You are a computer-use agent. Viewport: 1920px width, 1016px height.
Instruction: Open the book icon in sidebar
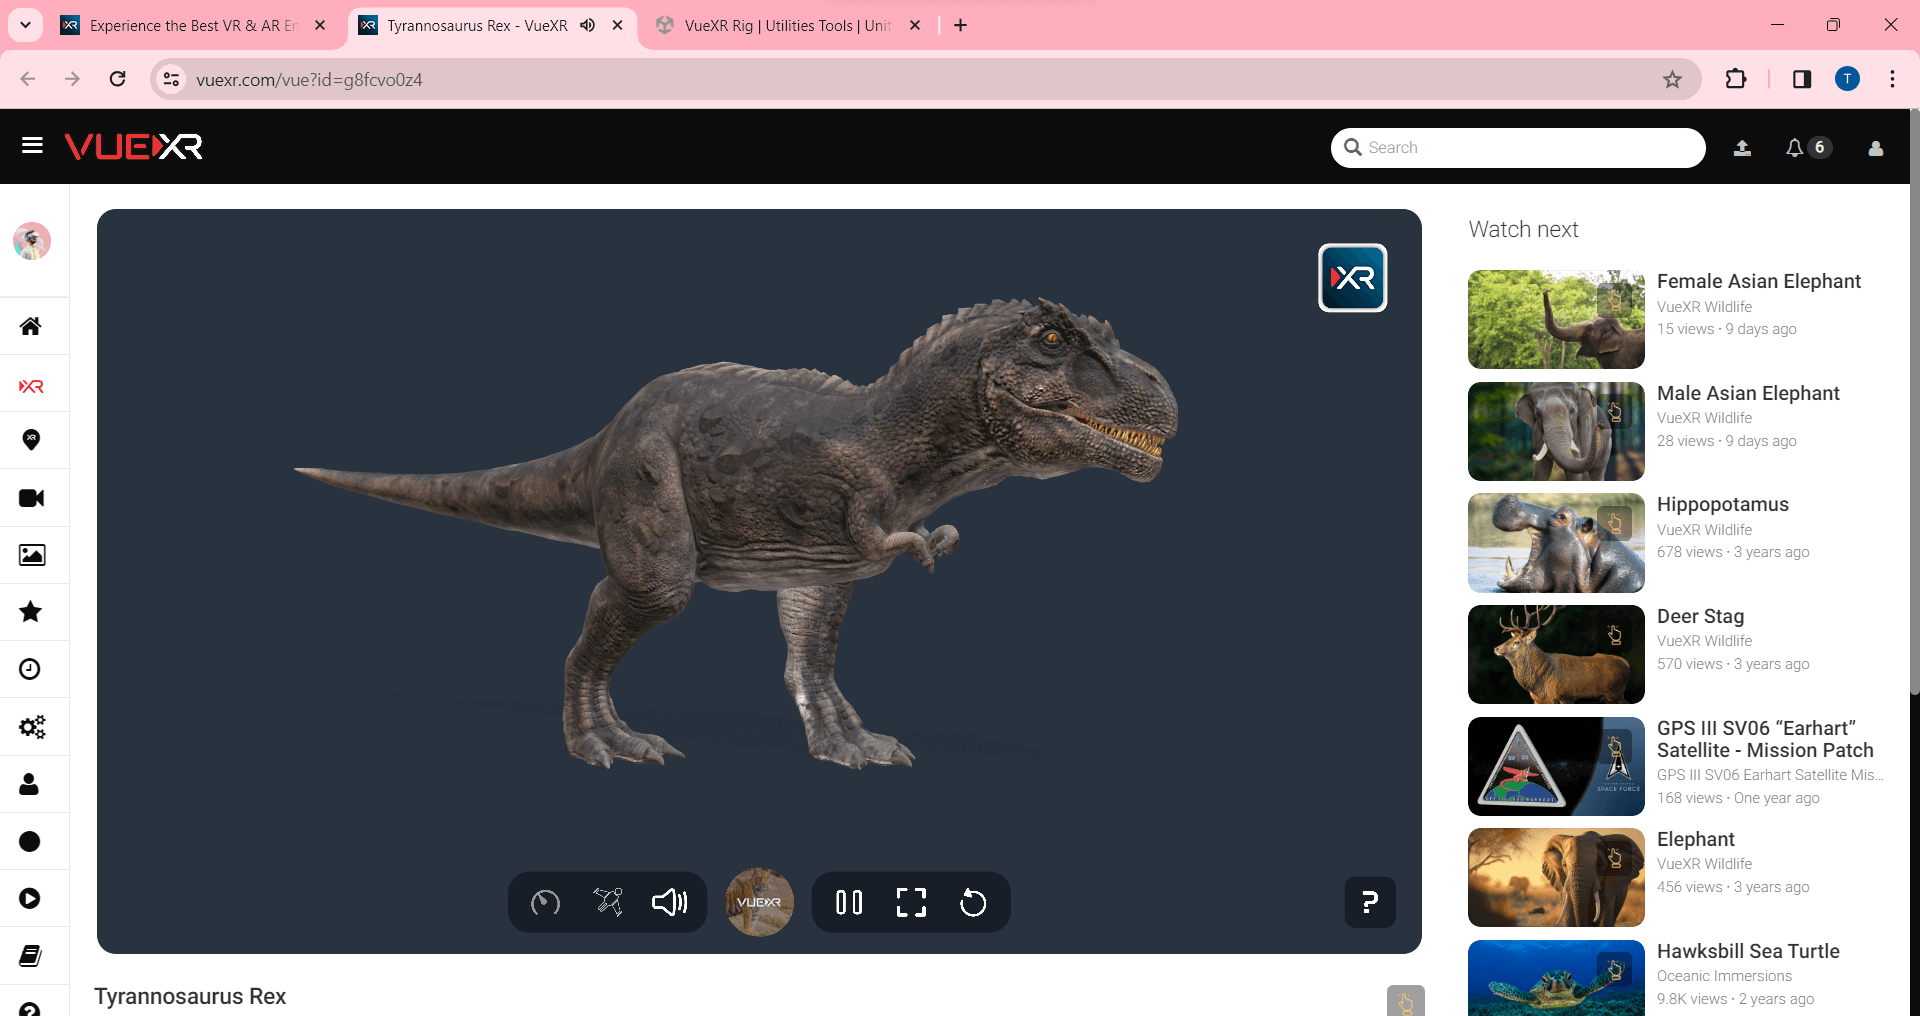tap(31, 956)
